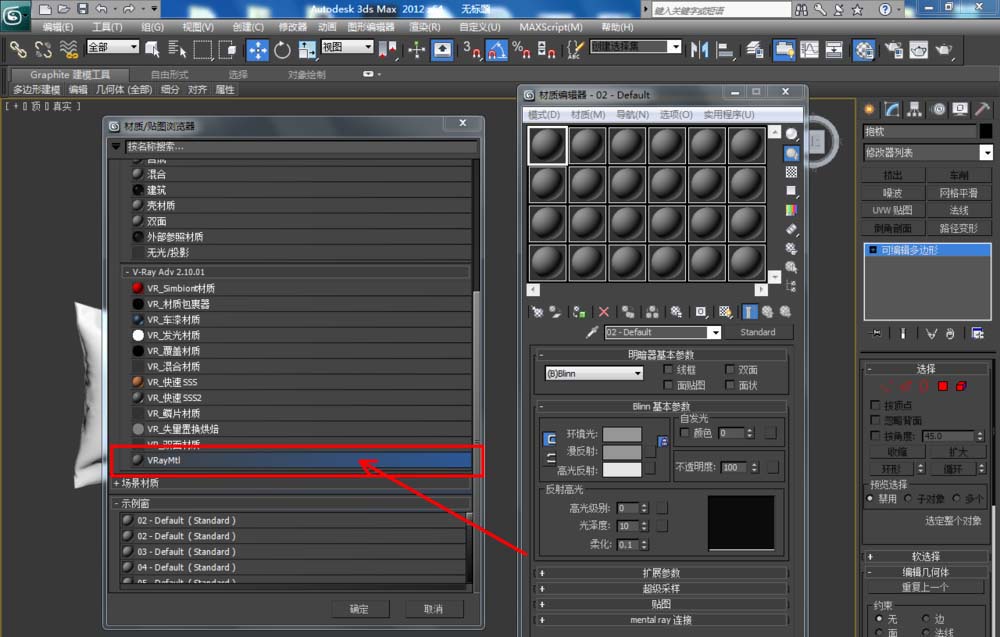This screenshot has width=1000, height=637.
Task: Open Select by Name list tool
Action: (177, 50)
